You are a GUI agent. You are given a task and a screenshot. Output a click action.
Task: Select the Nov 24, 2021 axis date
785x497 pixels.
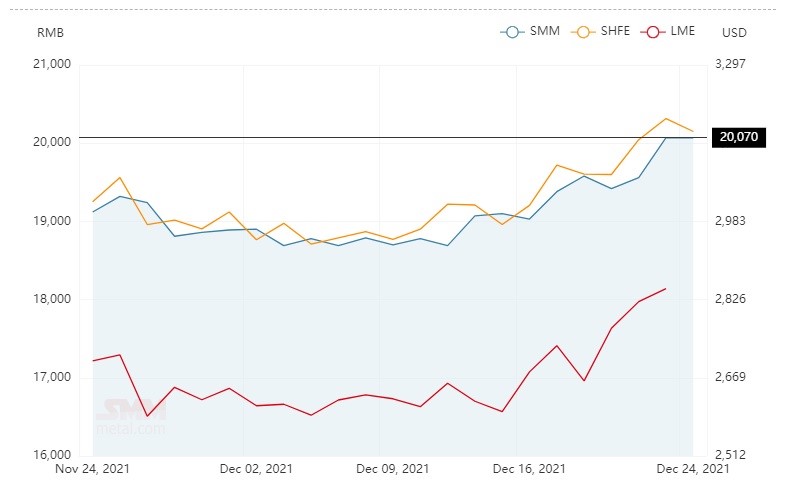pos(92,469)
